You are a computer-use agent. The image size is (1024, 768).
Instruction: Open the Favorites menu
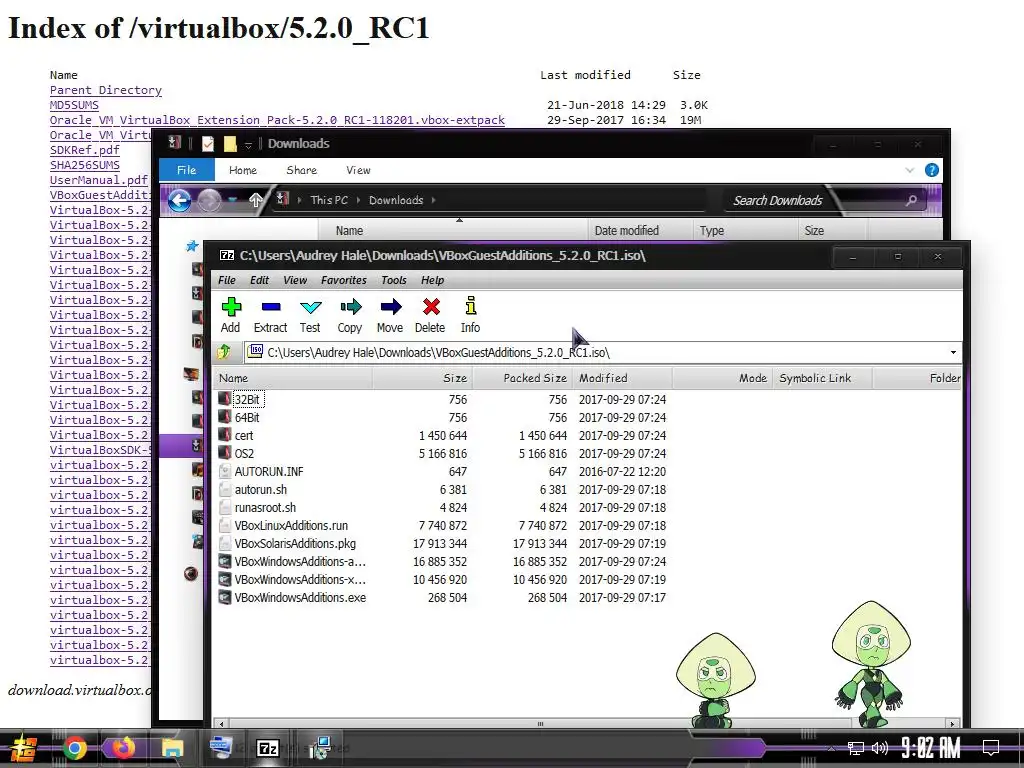tap(344, 280)
